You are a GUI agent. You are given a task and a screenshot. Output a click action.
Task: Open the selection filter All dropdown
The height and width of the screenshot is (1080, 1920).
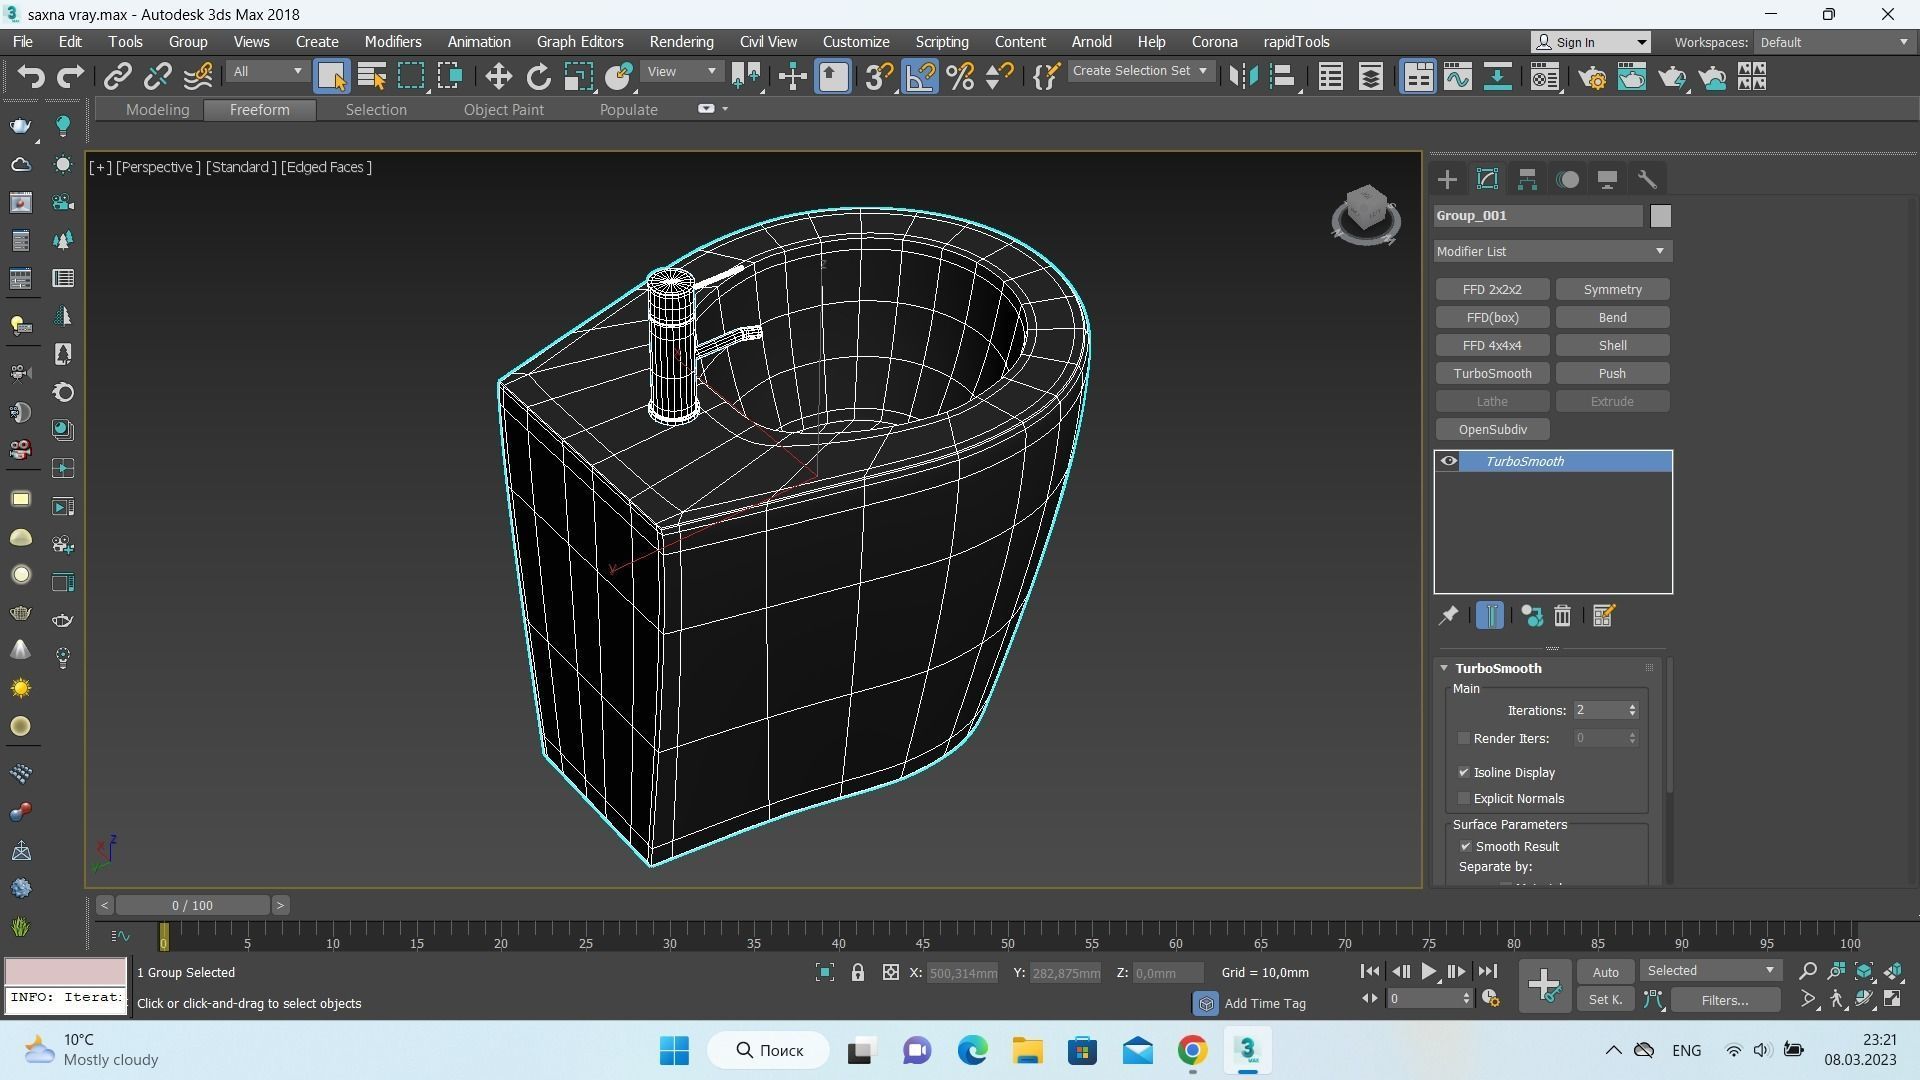pyautogui.click(x=266, y=72)
